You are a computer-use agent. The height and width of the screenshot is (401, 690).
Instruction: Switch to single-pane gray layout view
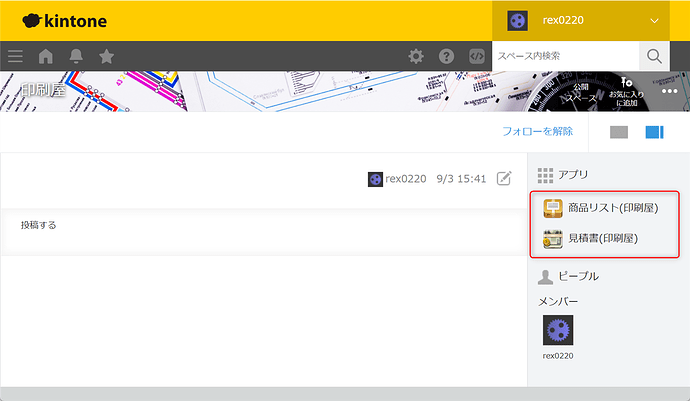click(619, 132)
